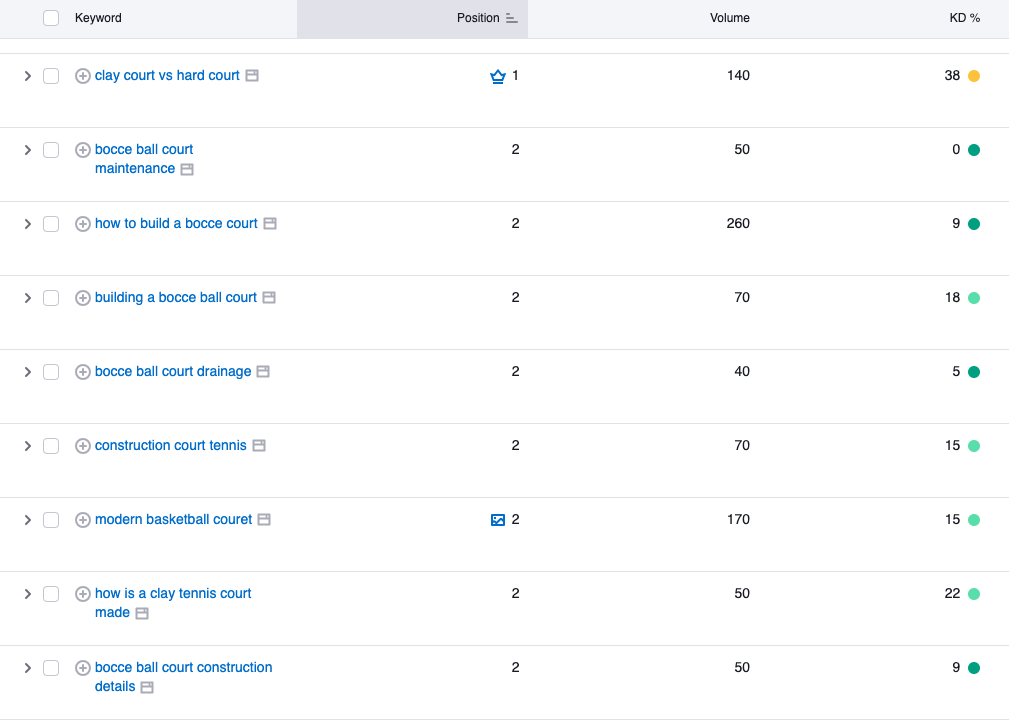The width and height of the screenshot is (1009, 722).
Task: Expand the clay court vs hard court row
Action: click(28, 76)
